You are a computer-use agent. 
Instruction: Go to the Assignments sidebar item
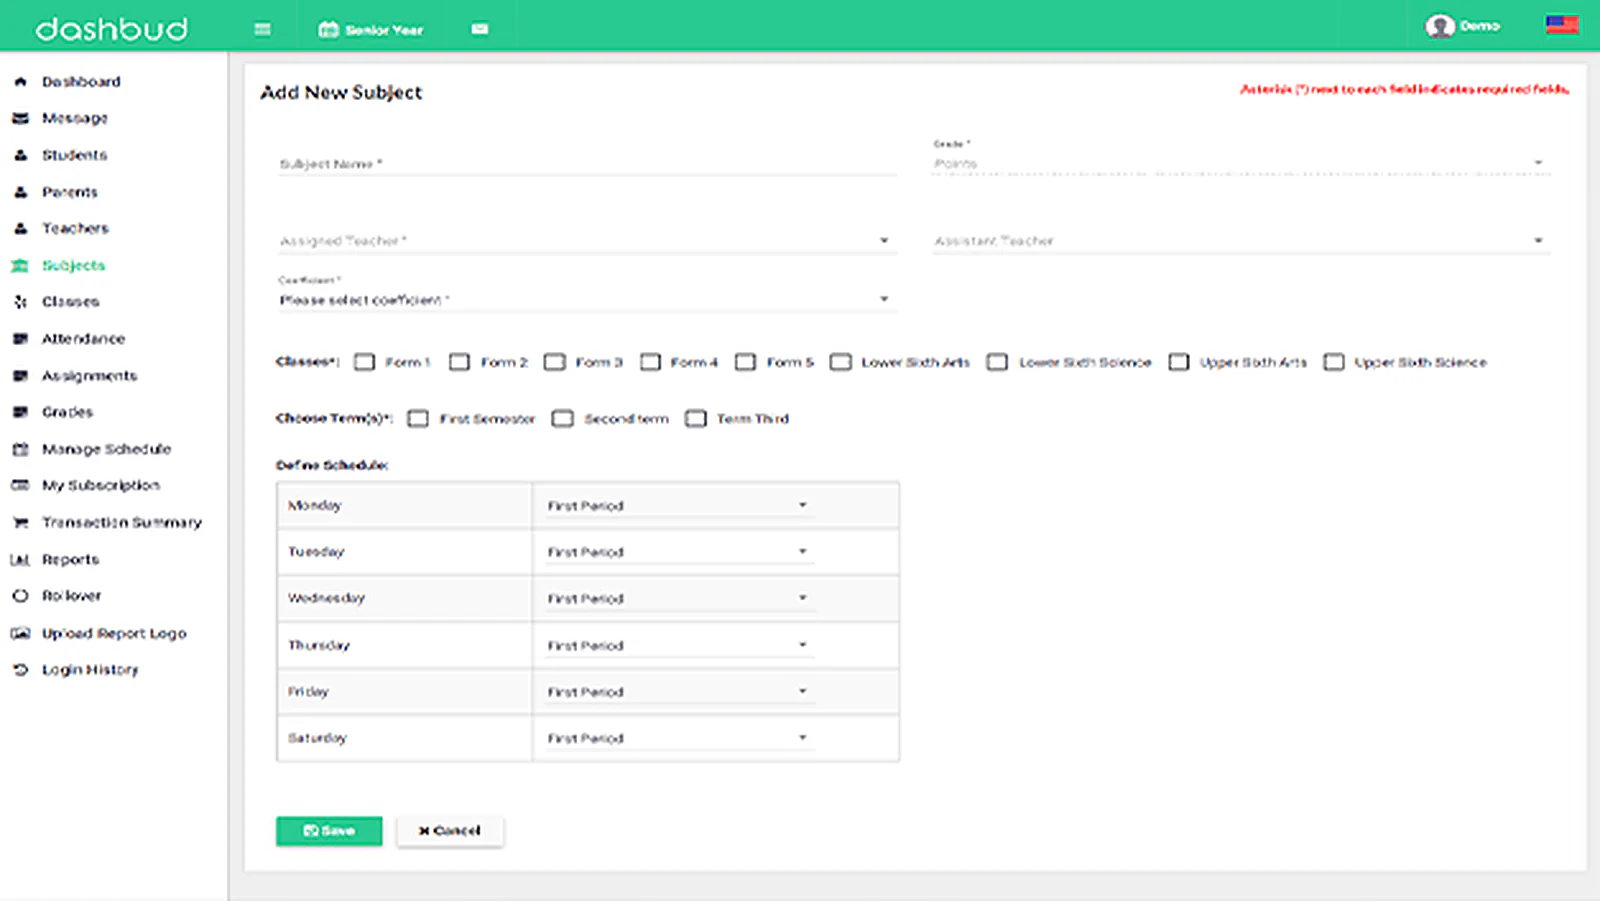coord(89,376)
